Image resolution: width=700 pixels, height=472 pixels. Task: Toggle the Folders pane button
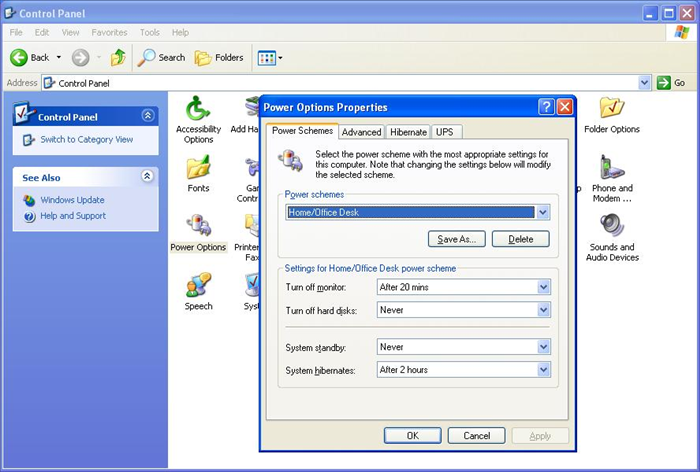point(219,58)
